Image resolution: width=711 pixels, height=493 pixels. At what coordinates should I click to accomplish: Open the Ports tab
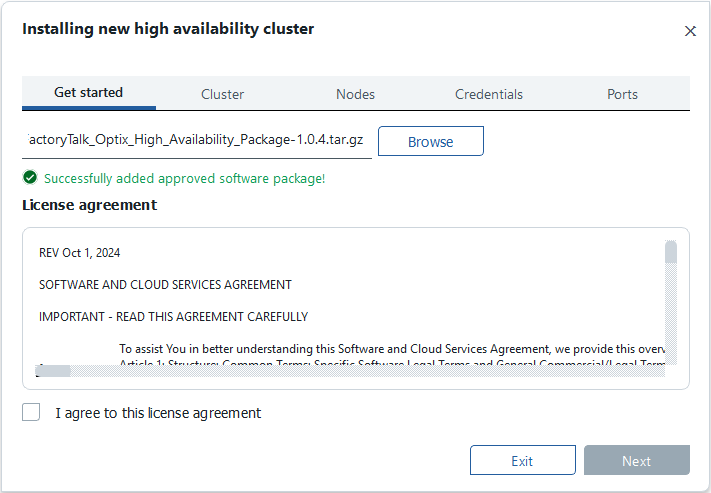(623, 94)
